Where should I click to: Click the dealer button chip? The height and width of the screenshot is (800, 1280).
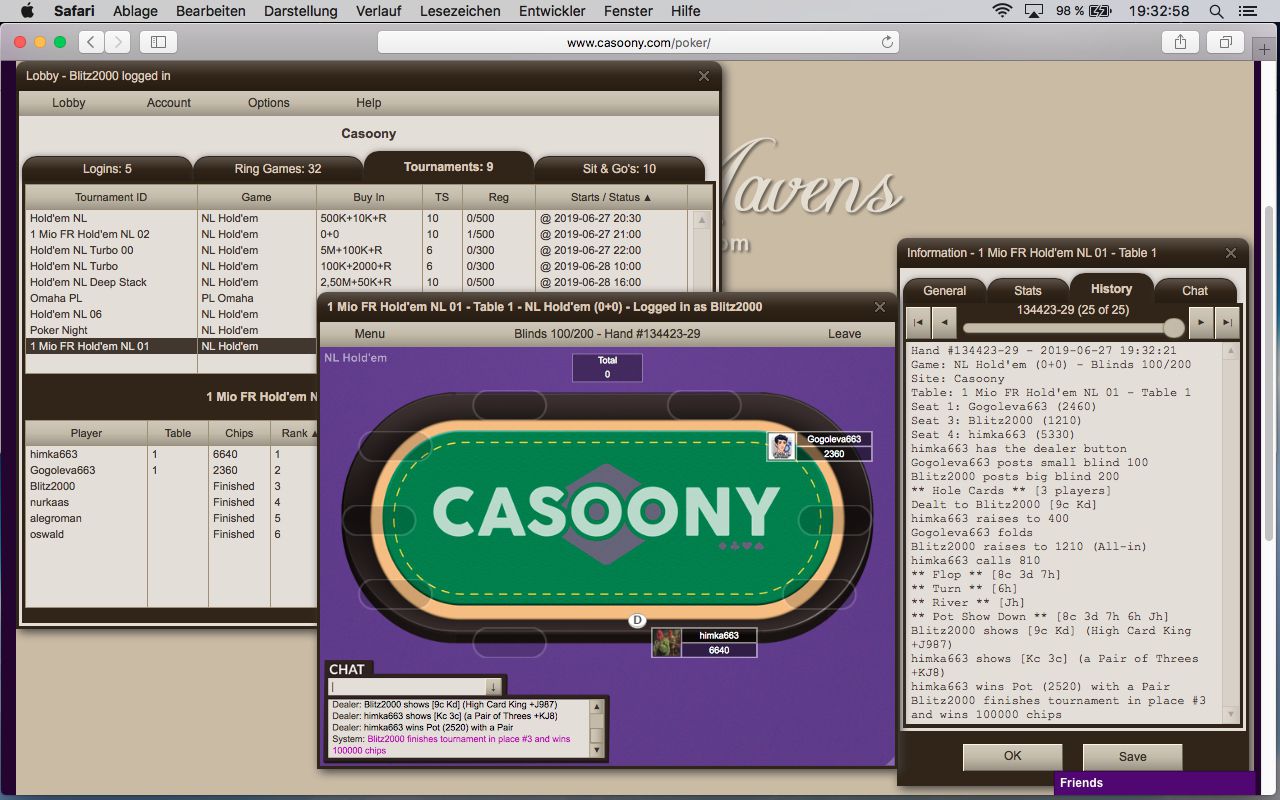[x=638, y=621]
